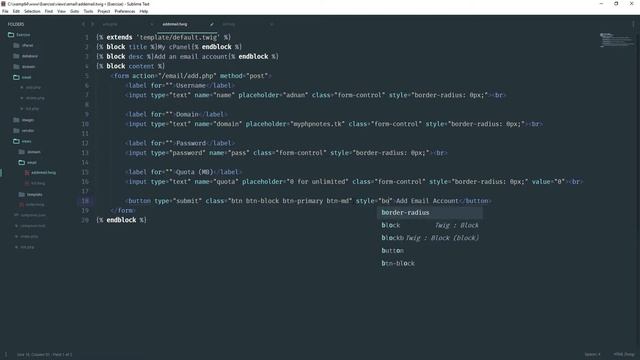Open the Goto menu
640x360 pixels.
[74, 11]
